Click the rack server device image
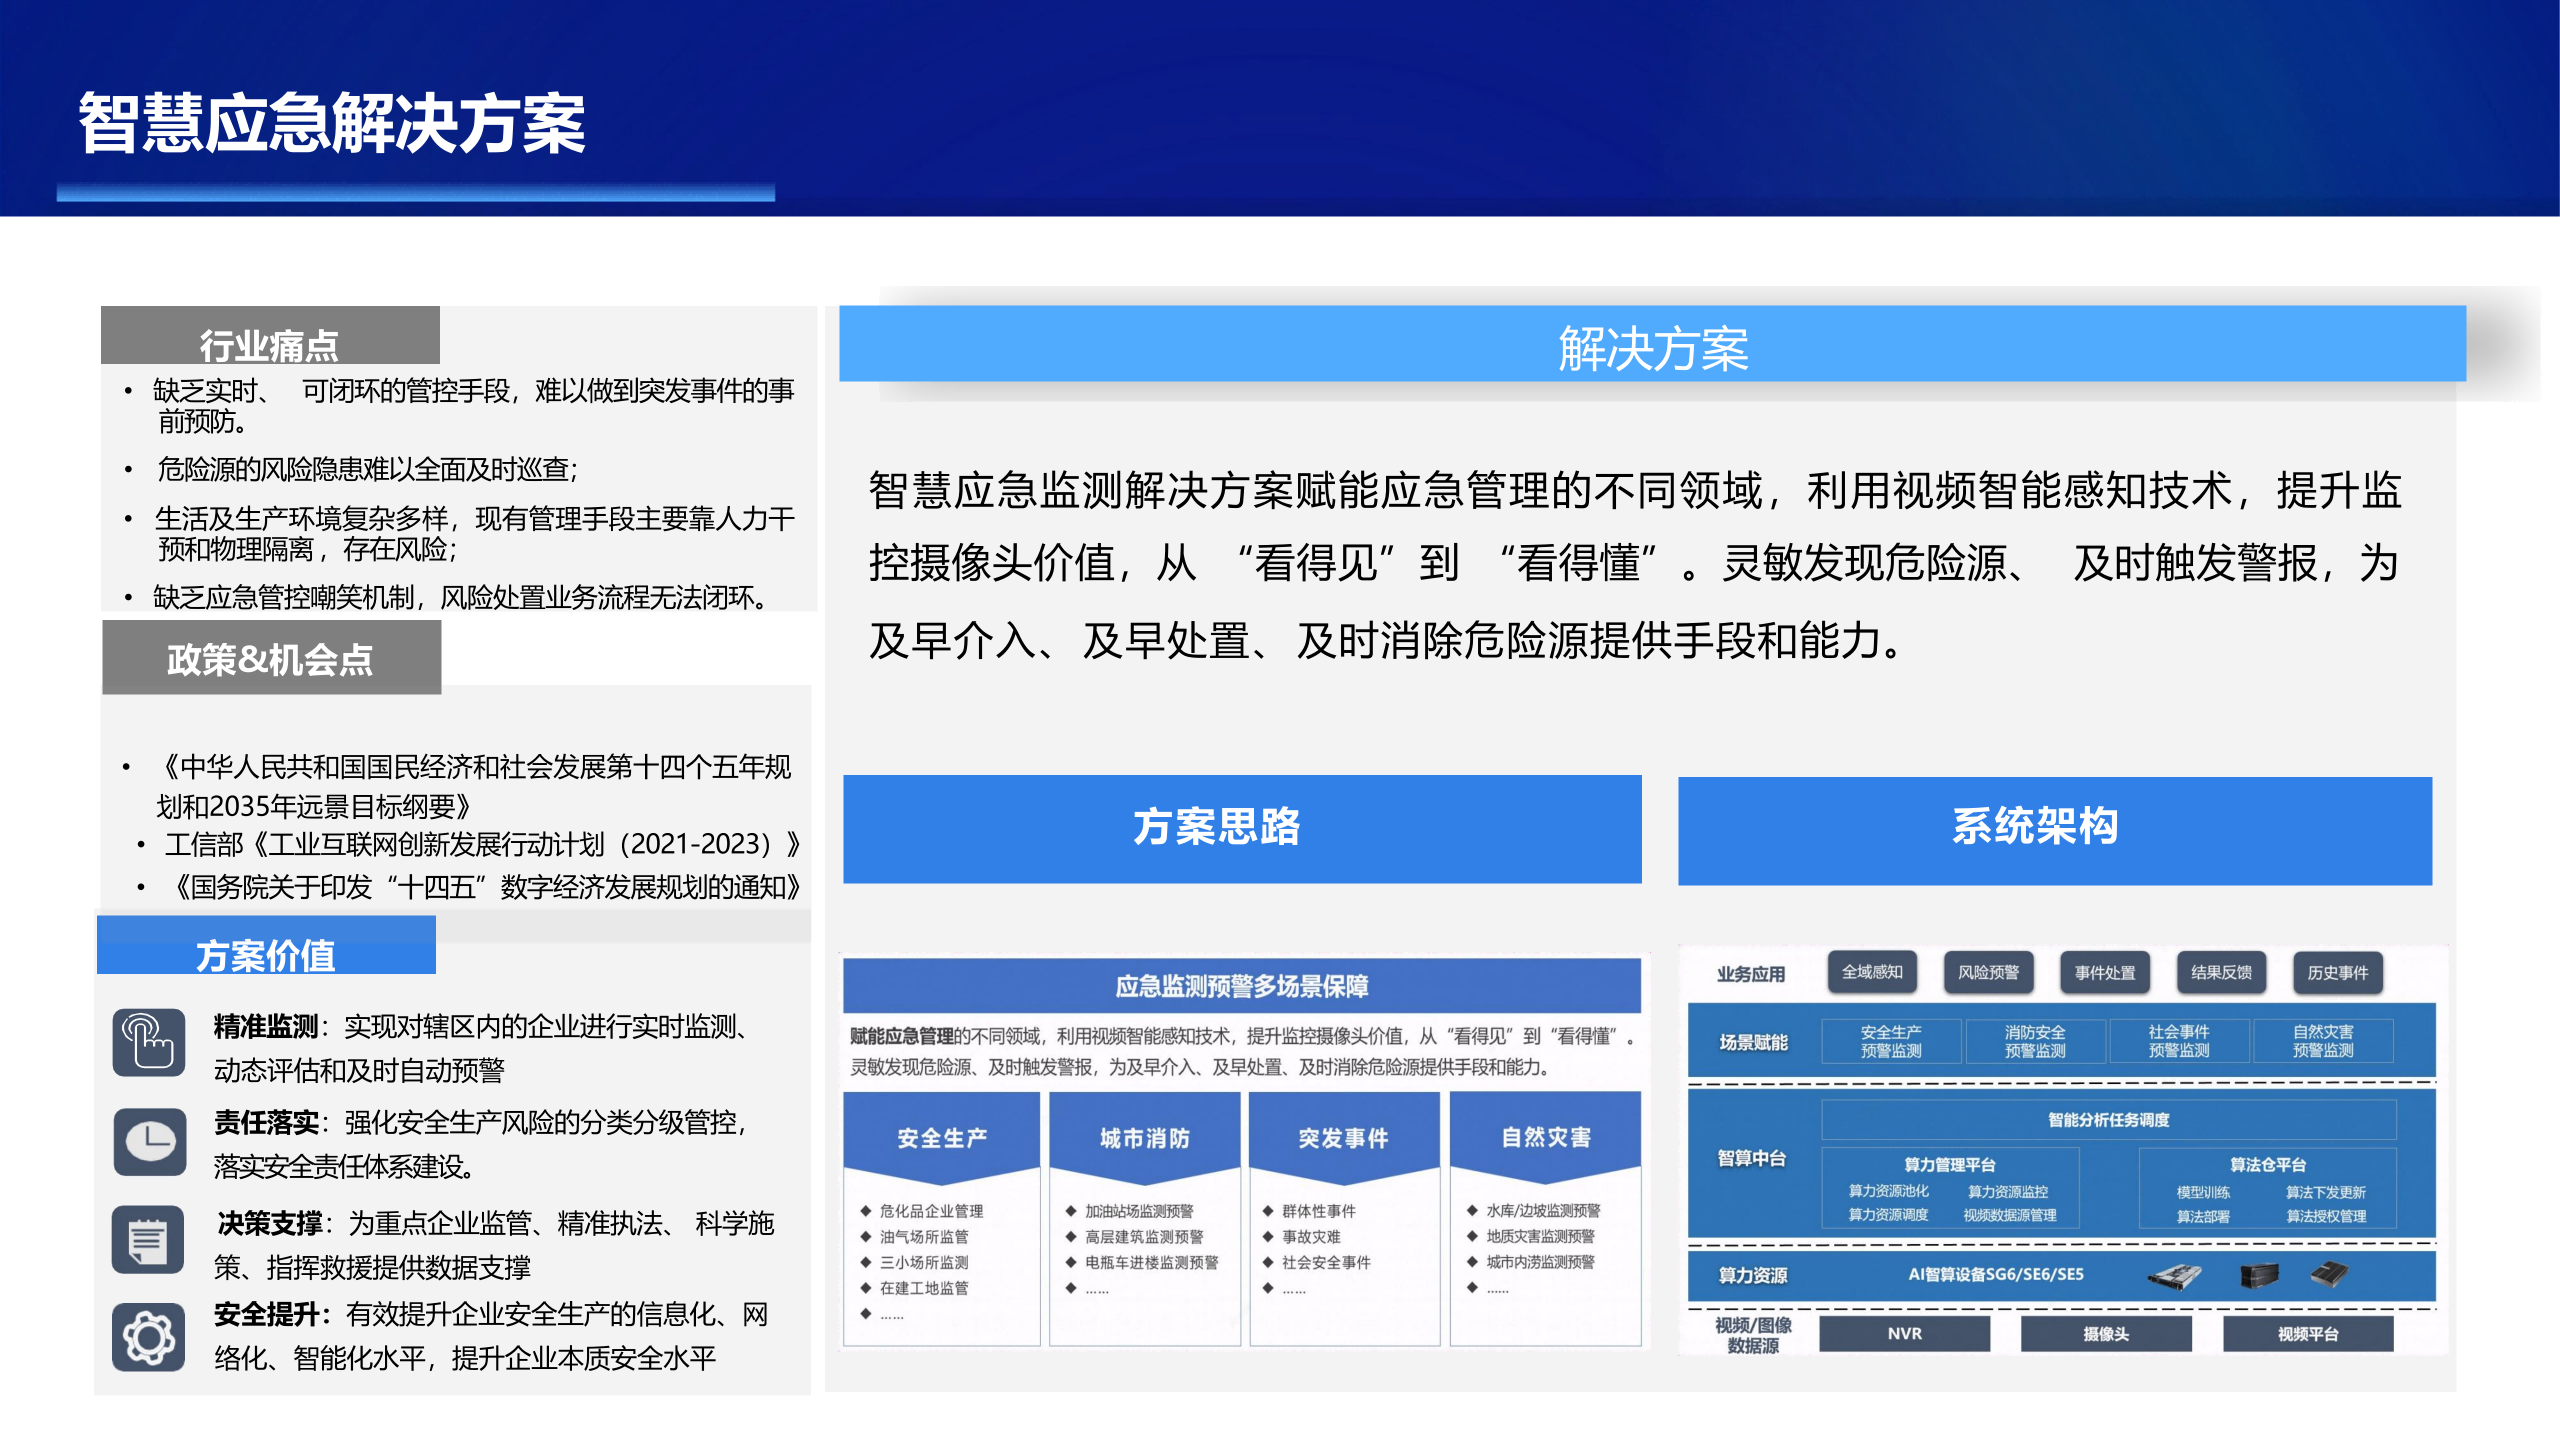Image resolution: width=2560 pixels, height=1440 pixels. tap(2174, 1275)
